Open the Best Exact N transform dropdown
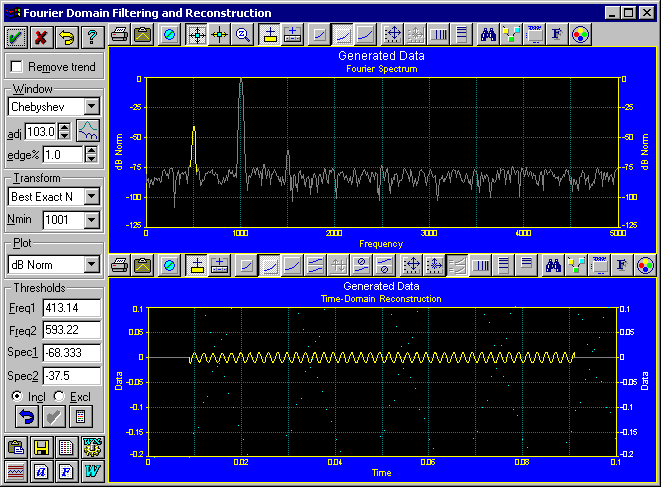 91,196
